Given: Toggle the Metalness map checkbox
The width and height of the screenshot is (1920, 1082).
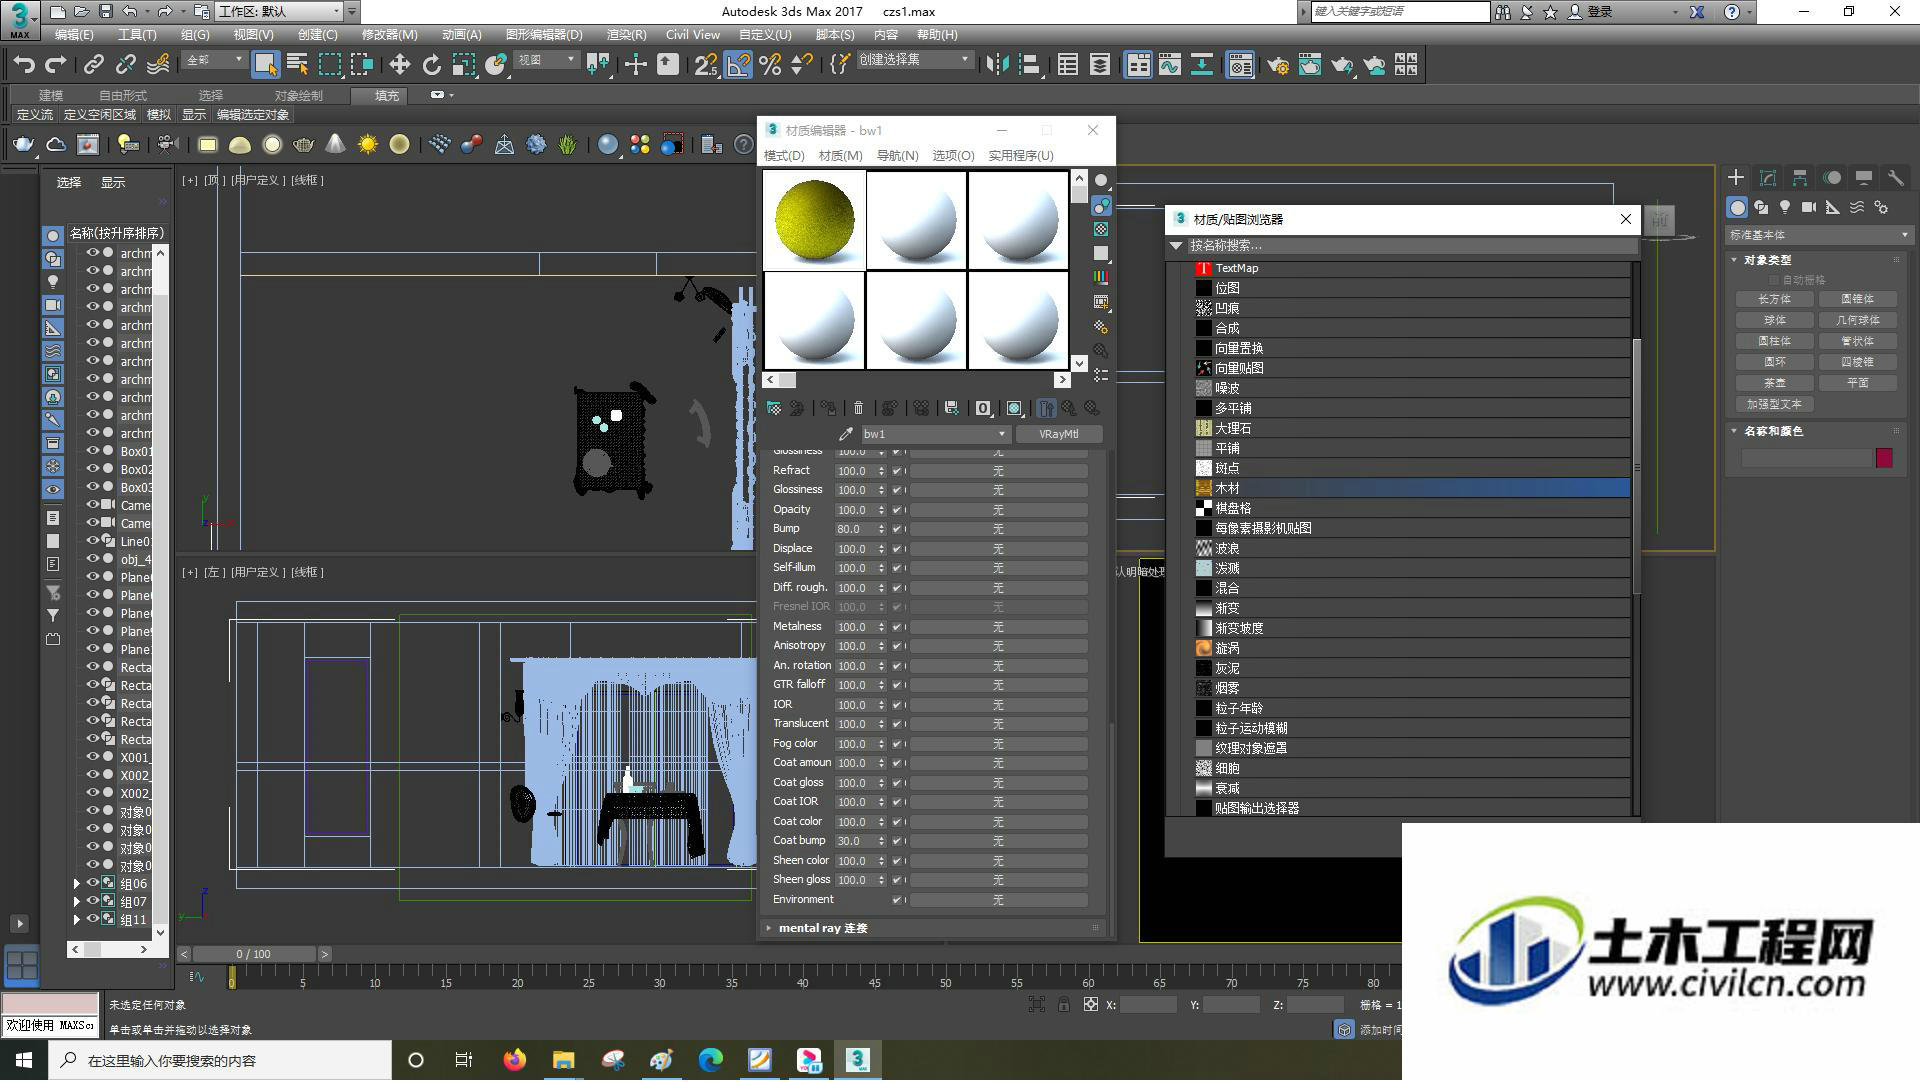Looking at the screenshot, I should tap(897, 627).
